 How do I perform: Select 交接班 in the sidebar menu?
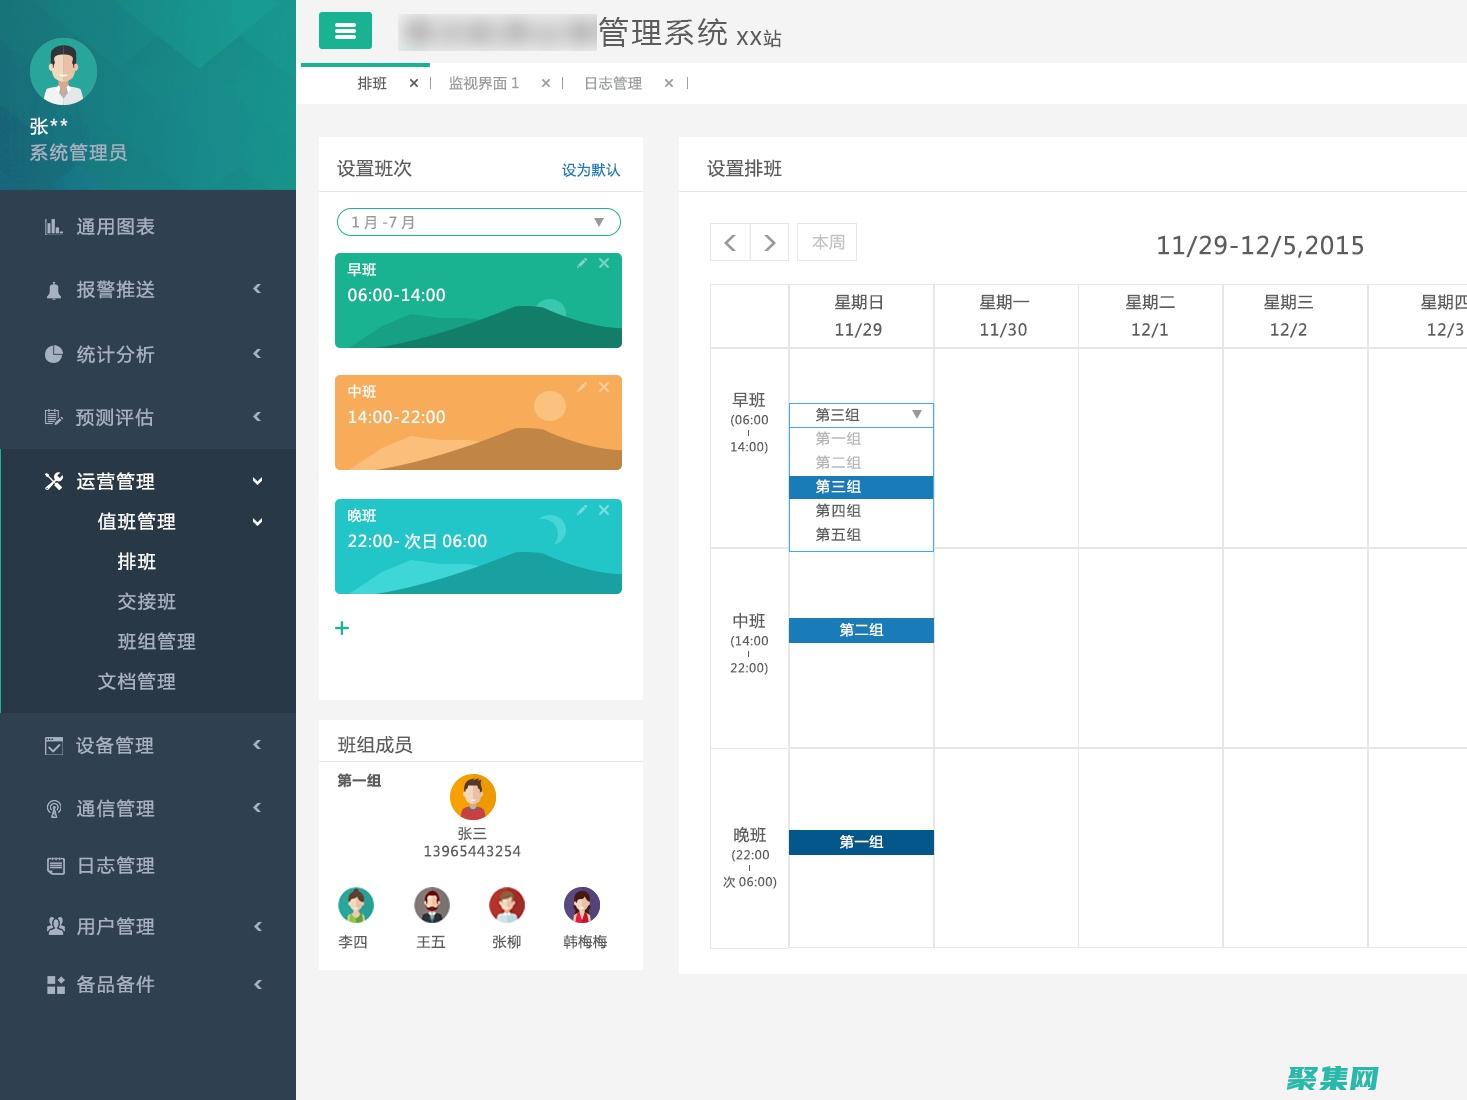(146, 601)
